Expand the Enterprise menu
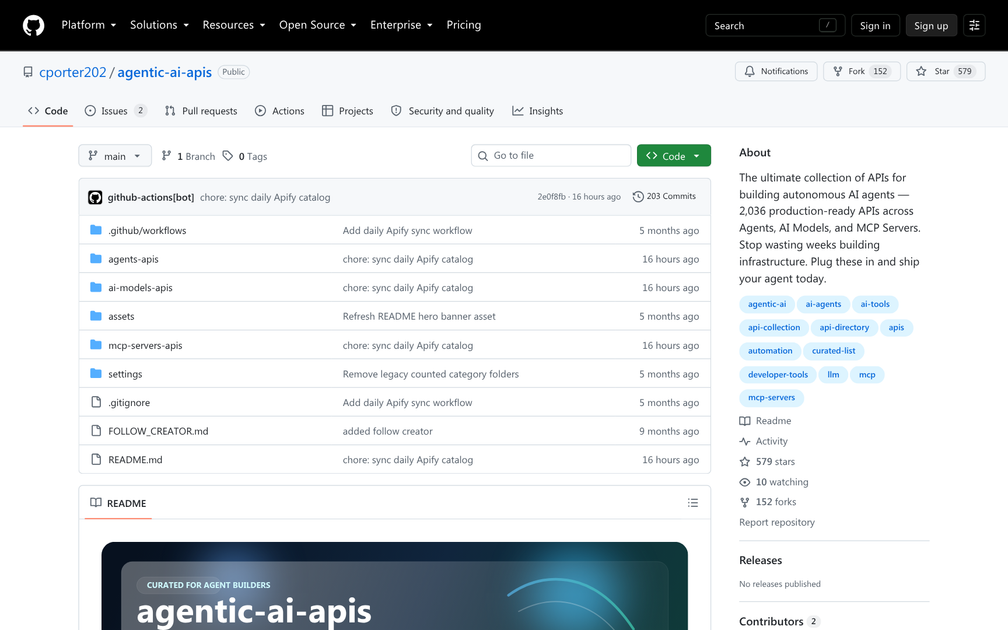The width and height of the screenshot is (1008, 630). [x=401, y=25]
